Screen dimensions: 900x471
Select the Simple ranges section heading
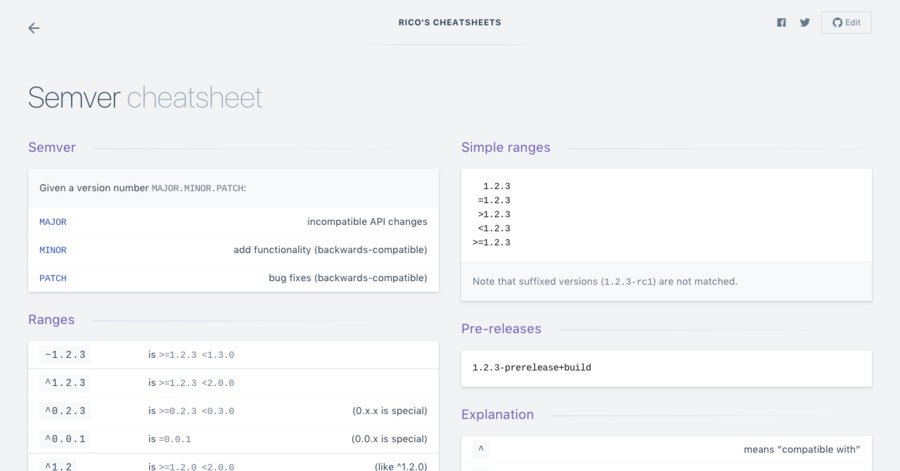pyautogui.click(x=506, y=147)
